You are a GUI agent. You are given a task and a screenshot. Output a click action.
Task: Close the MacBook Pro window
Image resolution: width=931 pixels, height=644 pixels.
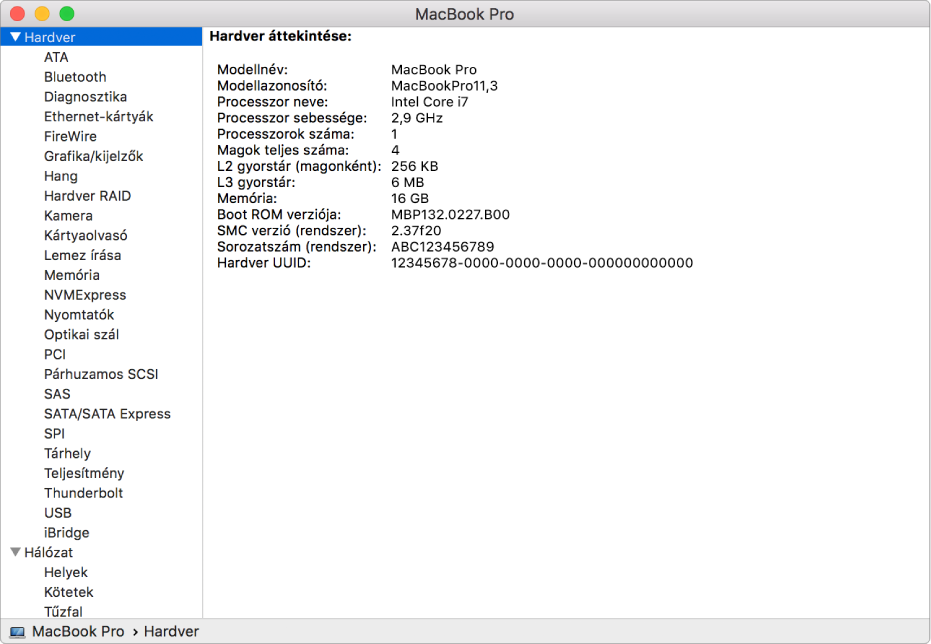pos(18,14)
